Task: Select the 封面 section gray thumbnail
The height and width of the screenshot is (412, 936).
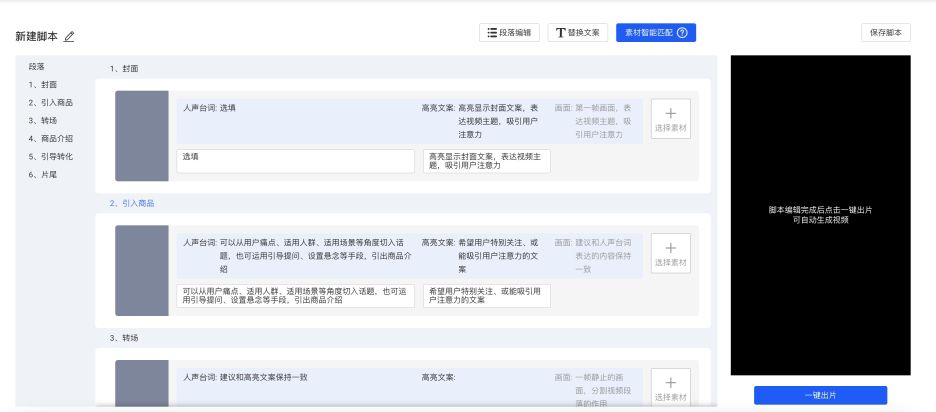Action: (x=142, y=136)
